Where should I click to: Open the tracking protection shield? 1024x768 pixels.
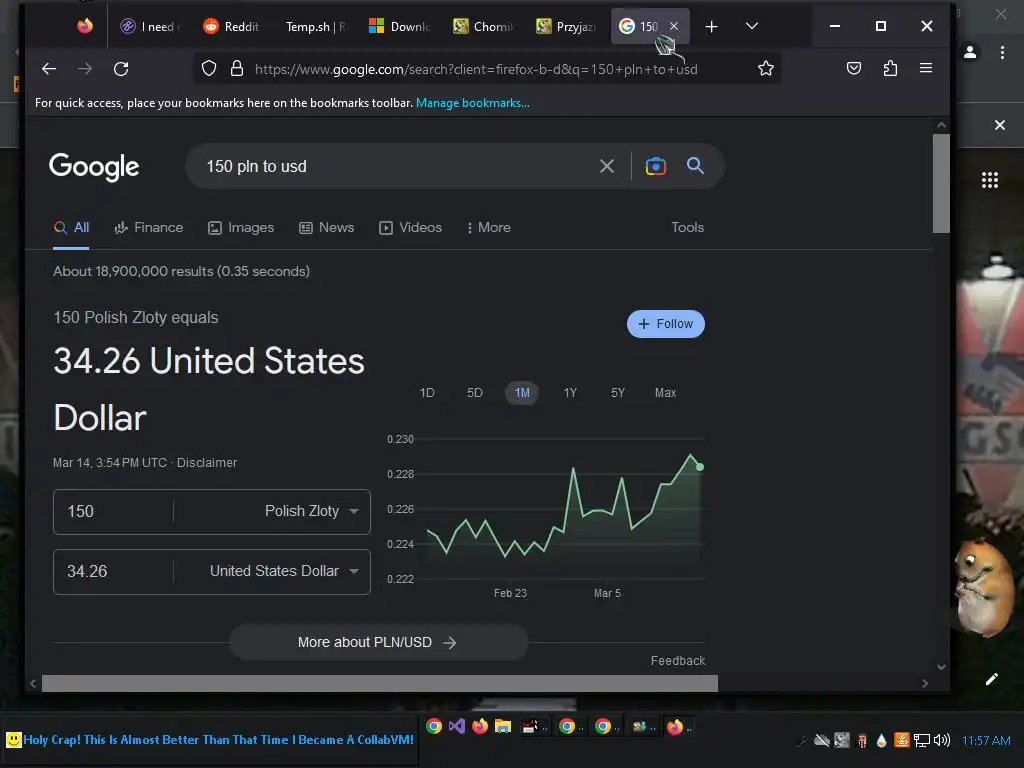click(x=209, y=69)
